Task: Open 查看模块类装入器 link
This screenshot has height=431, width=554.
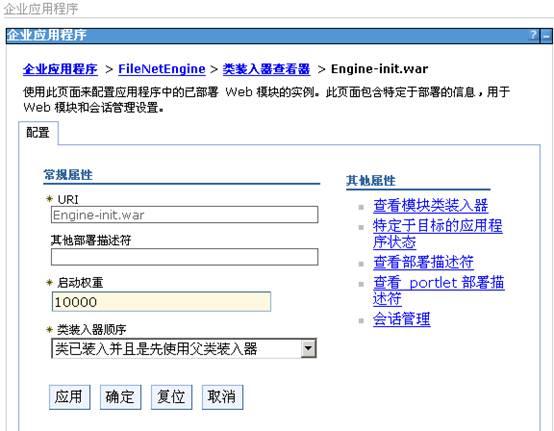Action: tap(430, 205)
